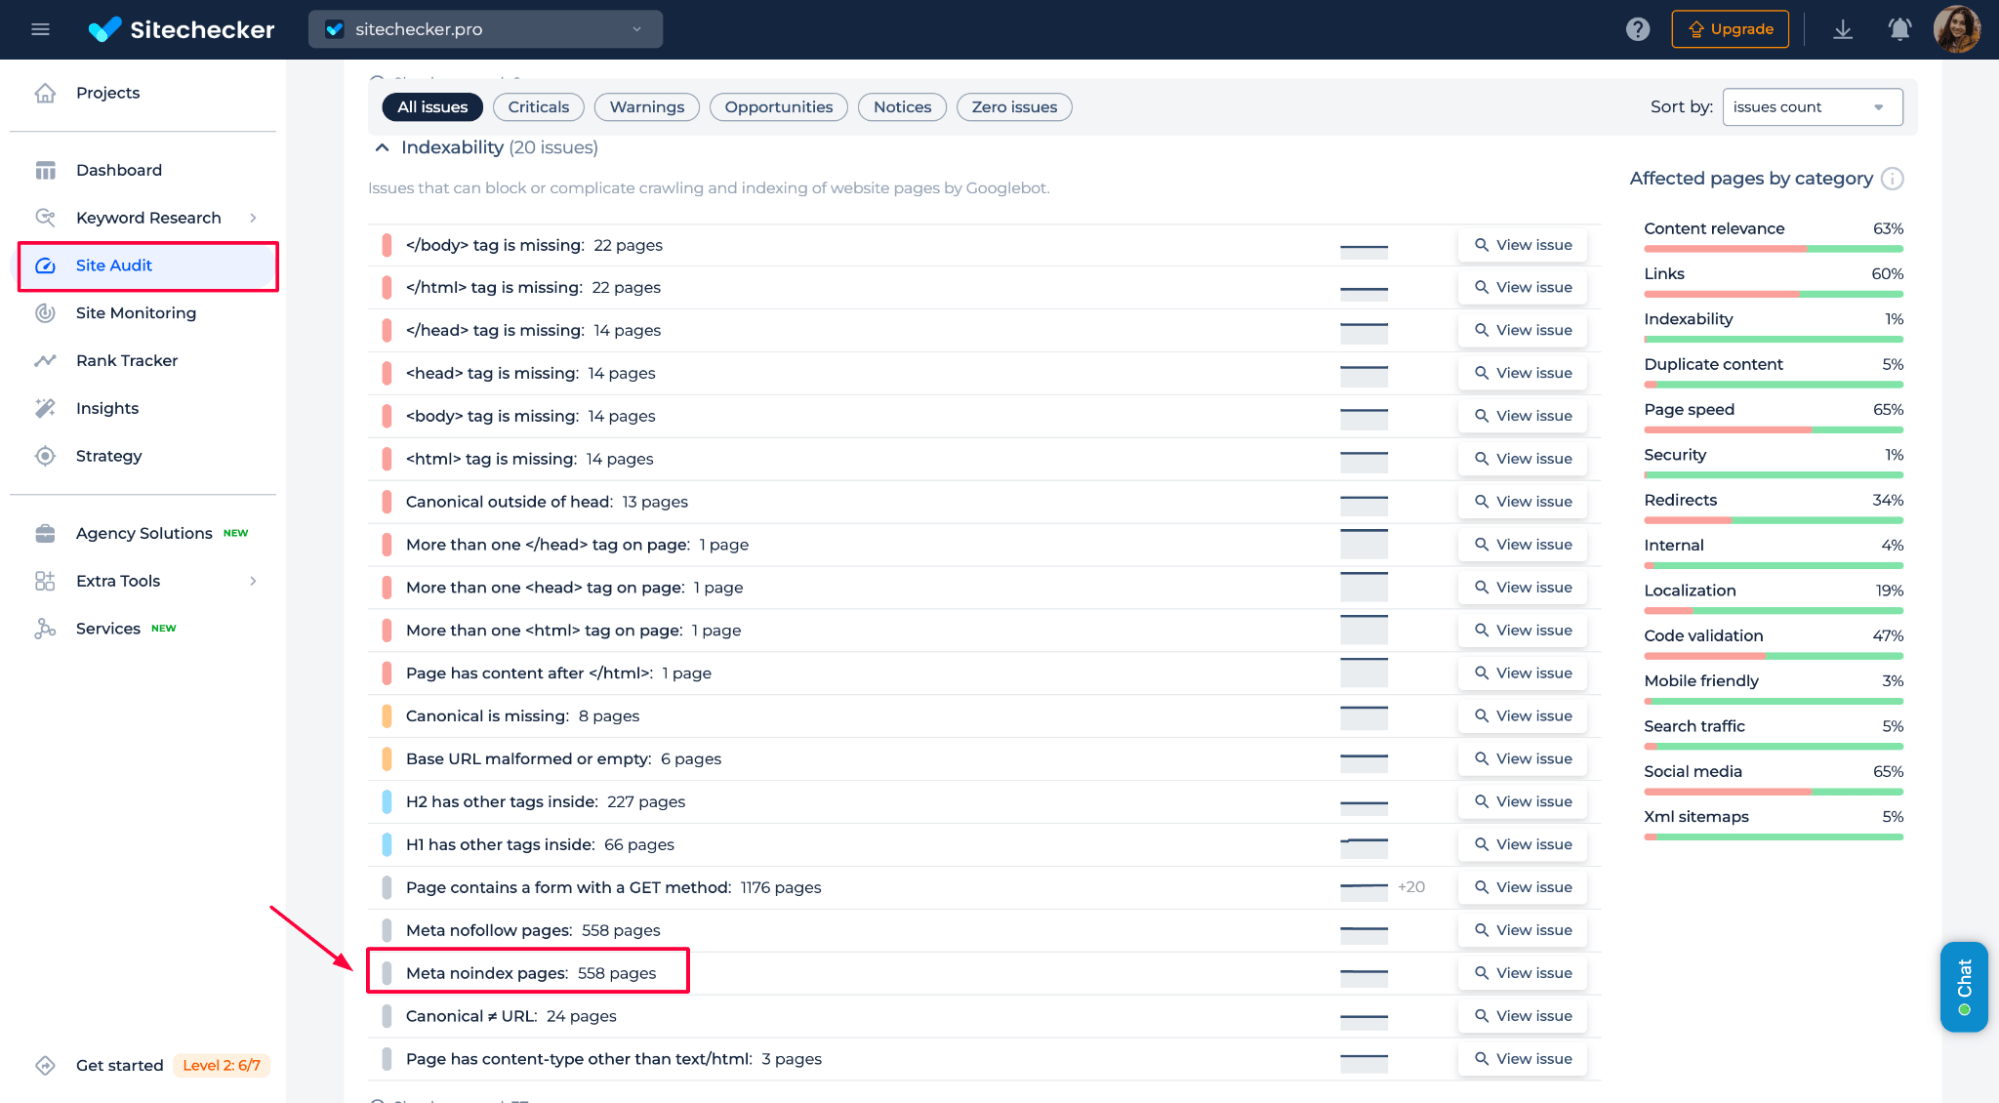
Task: Click the blue severity marker for H2 has other tags inside
Action: pyautogui.click(x=387, y=802)
